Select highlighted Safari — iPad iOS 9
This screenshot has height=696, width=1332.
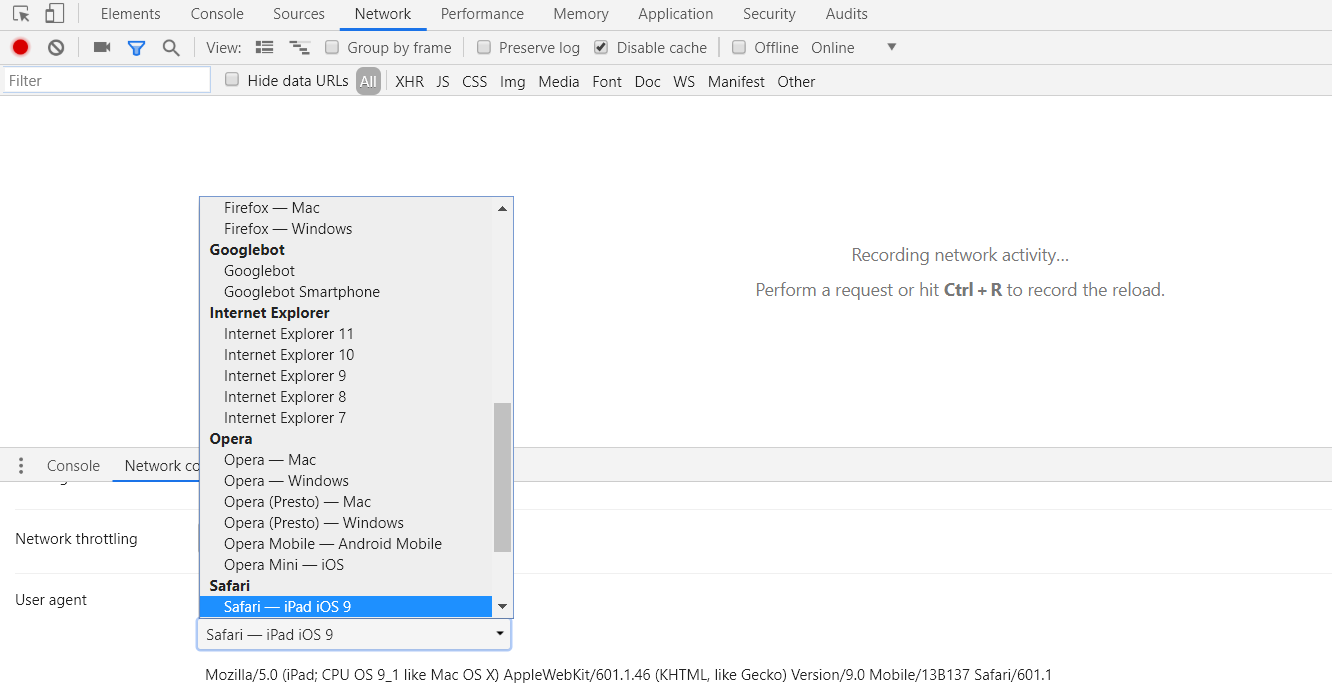[x=346, y=607]
